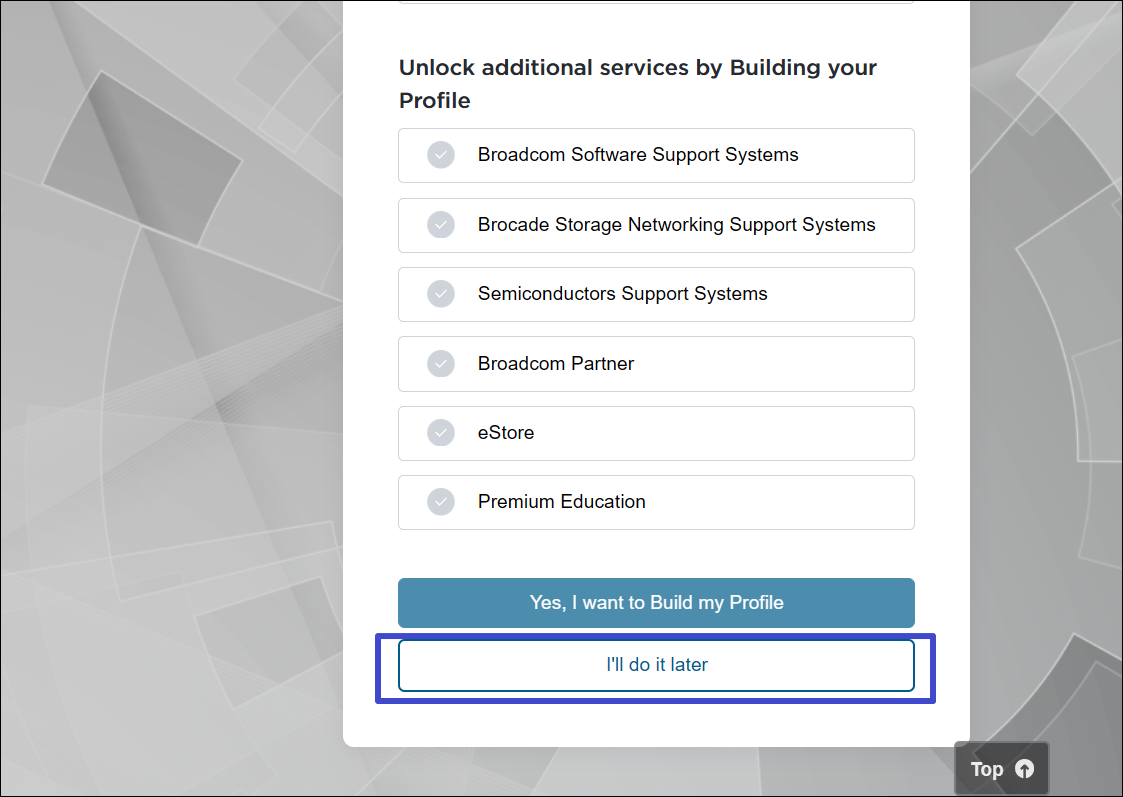Screen dimensions: 1123x797
Task: Click the checkmark circle next to Brocade Storage Networking
Action: click(441, 225)
